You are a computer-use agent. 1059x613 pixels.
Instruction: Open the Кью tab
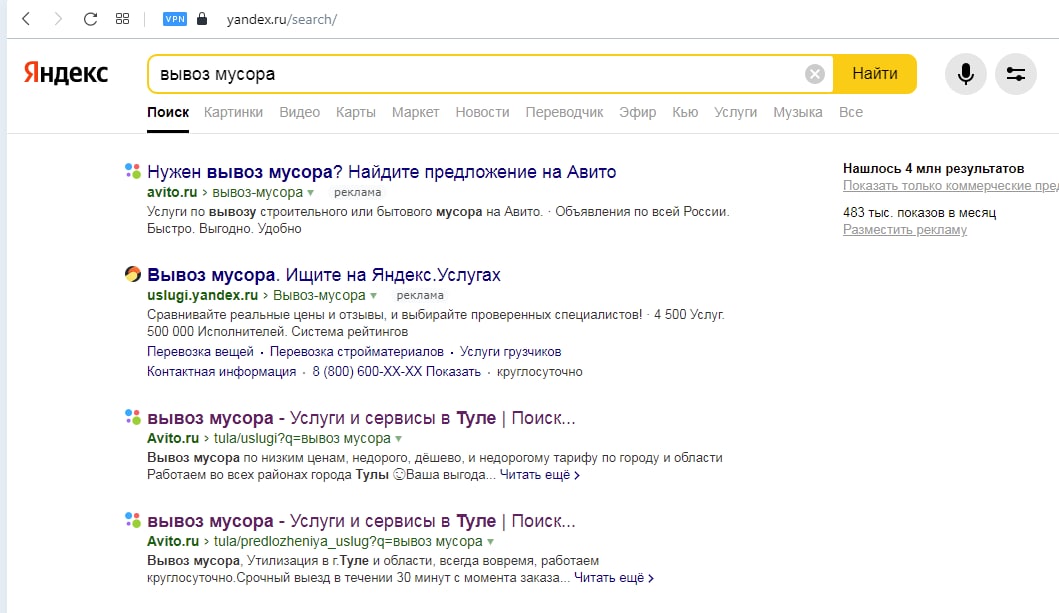click(x=685, y=112)
